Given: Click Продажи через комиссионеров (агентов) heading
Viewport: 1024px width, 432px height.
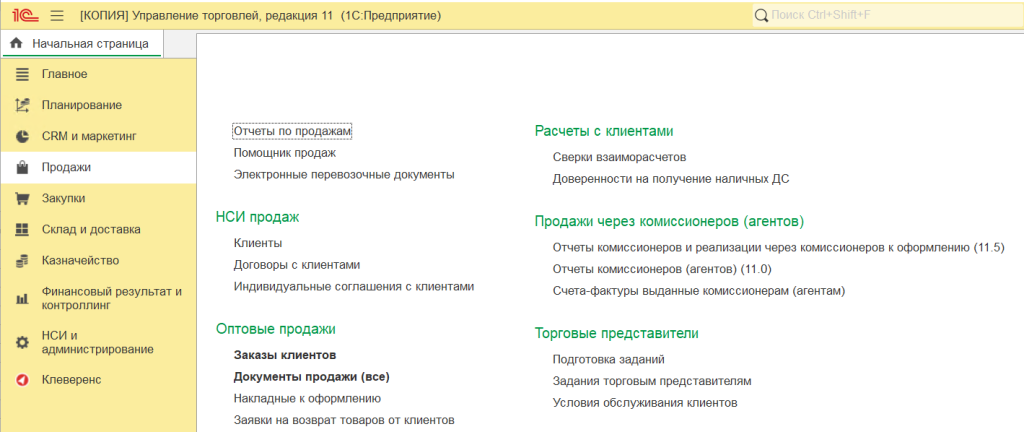Looking at the screenshot, I should (669, 221).
